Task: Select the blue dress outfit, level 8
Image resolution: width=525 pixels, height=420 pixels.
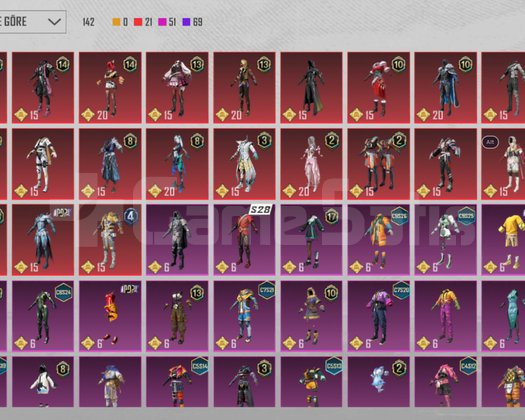Action: pos(110,164)
